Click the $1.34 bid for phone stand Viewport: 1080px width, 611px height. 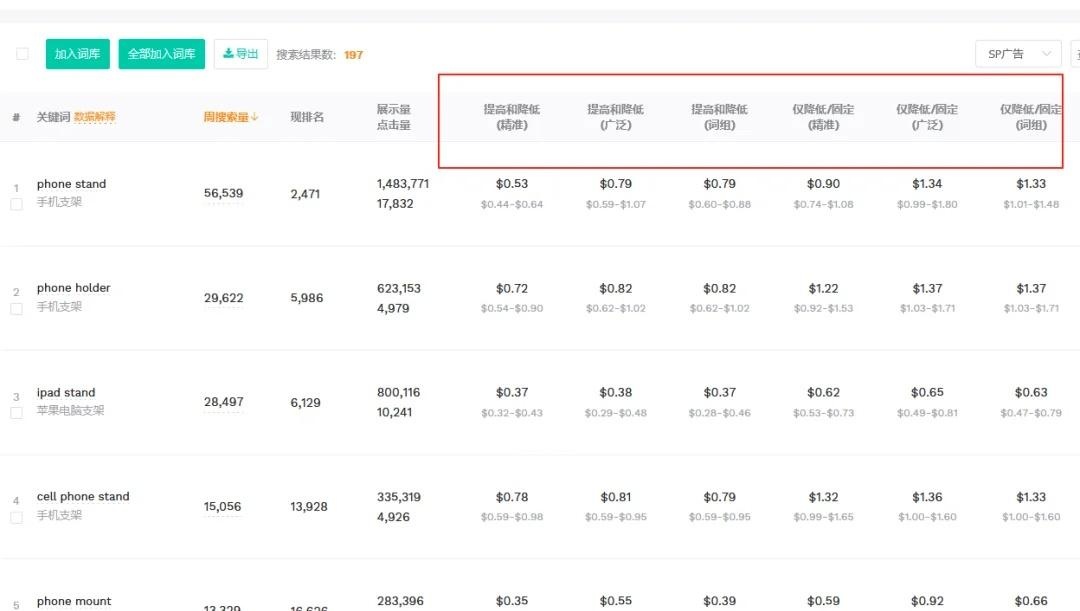click(927, 184)
